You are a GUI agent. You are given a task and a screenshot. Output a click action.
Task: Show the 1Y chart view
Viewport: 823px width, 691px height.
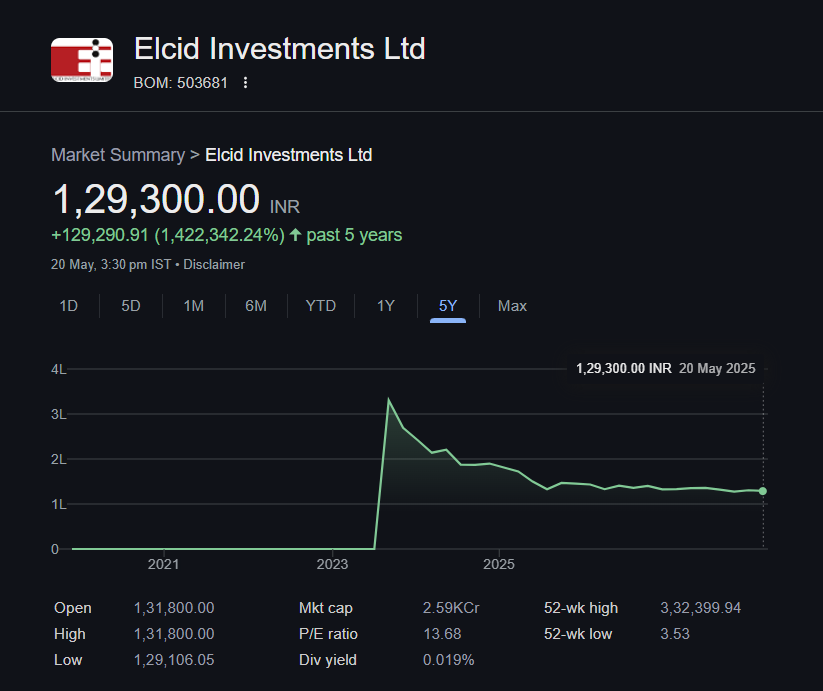click(x=386, y=306)
